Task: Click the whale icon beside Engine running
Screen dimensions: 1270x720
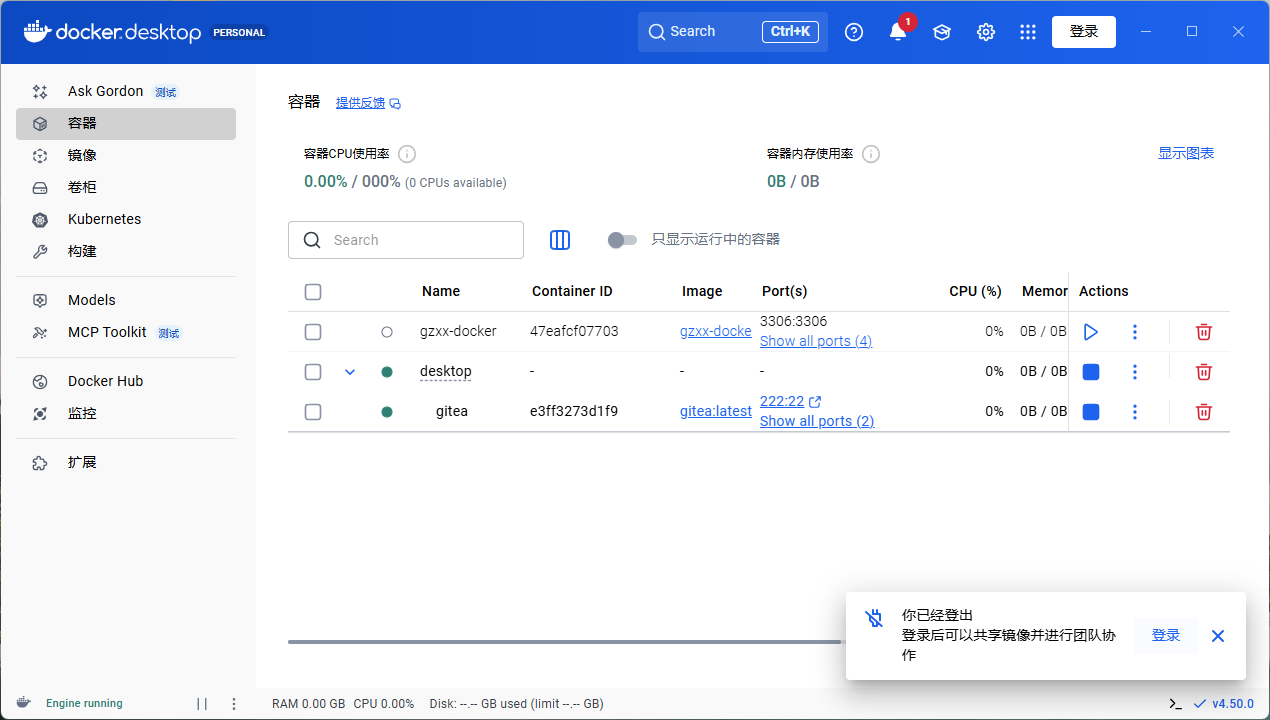Action: pyautogui.click(x=23, y=703)
